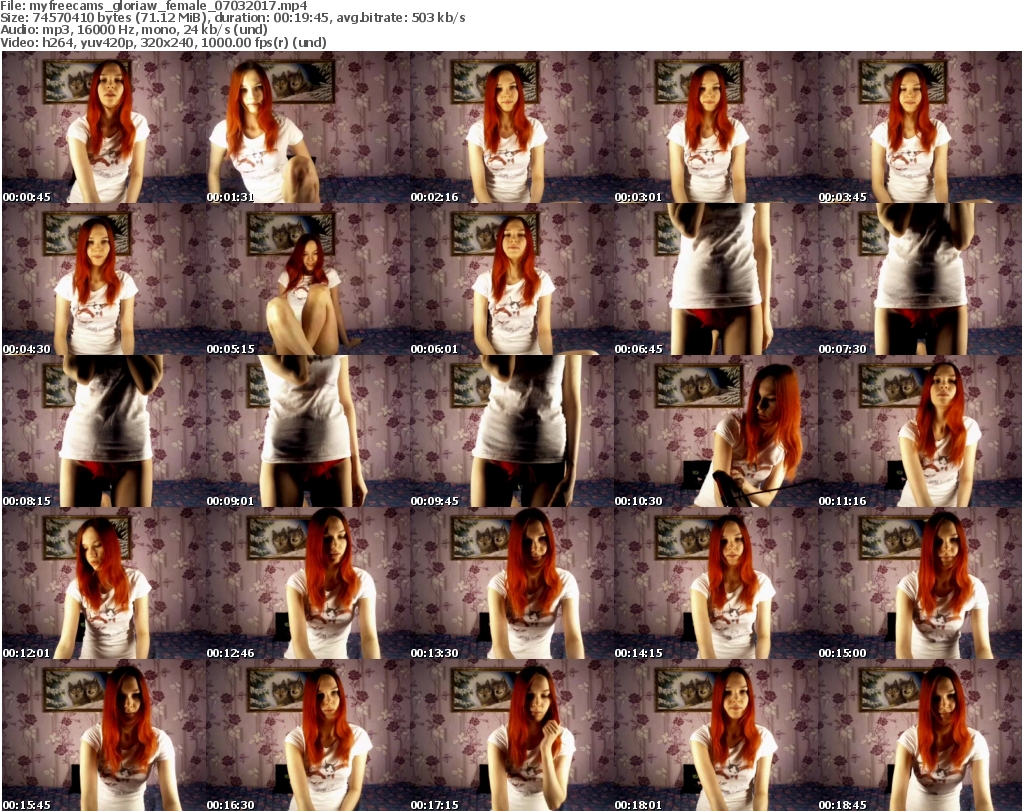Click the 'Audio: mp3, 16000 Hz' line
Viewport: 1024px width, 811px height.
(134, 30)
